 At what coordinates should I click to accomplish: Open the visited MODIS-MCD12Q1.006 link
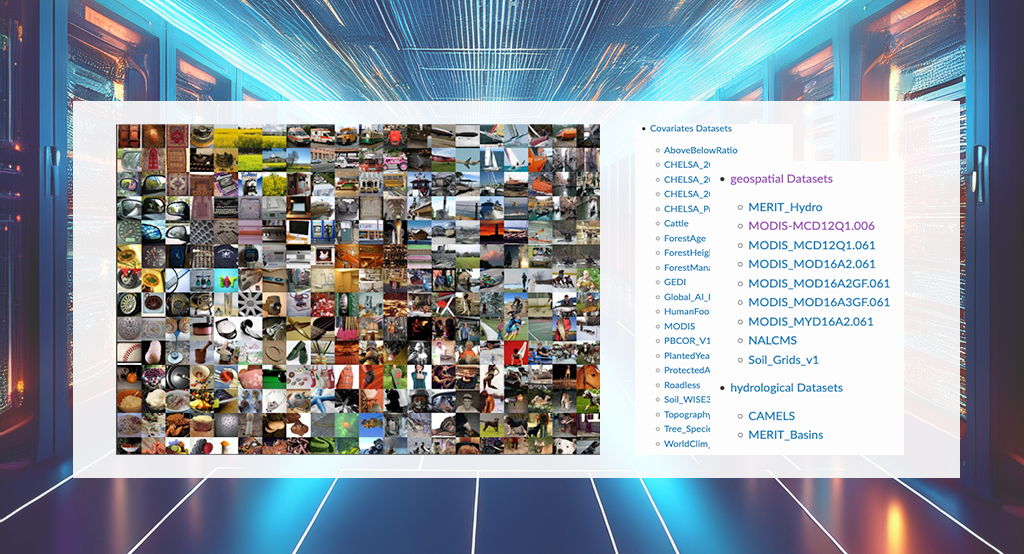tap(811, 226)
